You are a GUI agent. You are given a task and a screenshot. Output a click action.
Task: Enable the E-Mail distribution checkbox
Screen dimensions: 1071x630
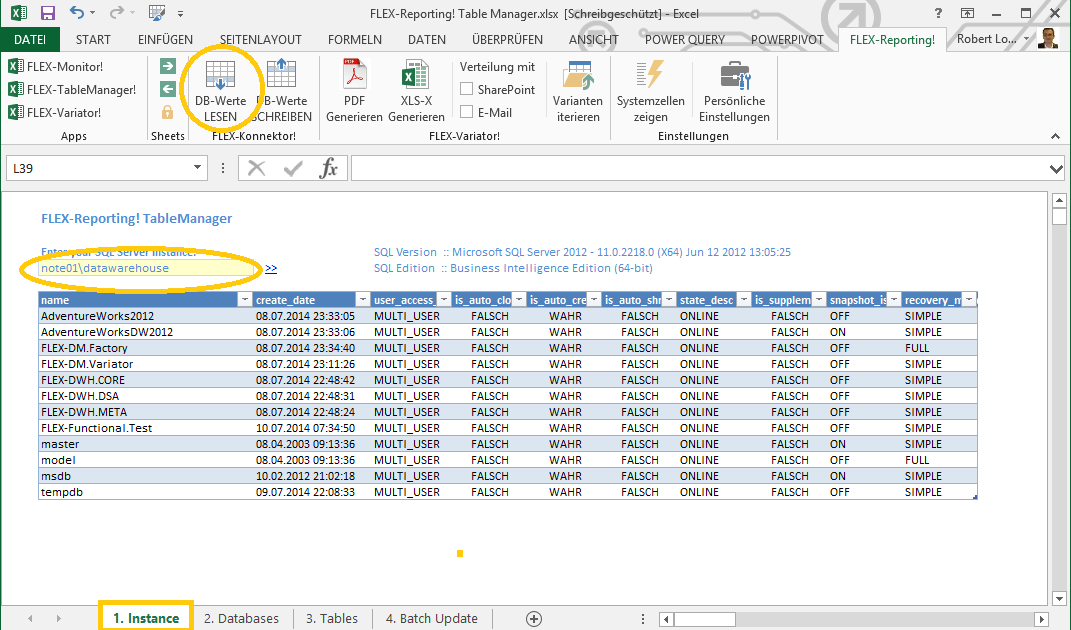click(467, 111)
